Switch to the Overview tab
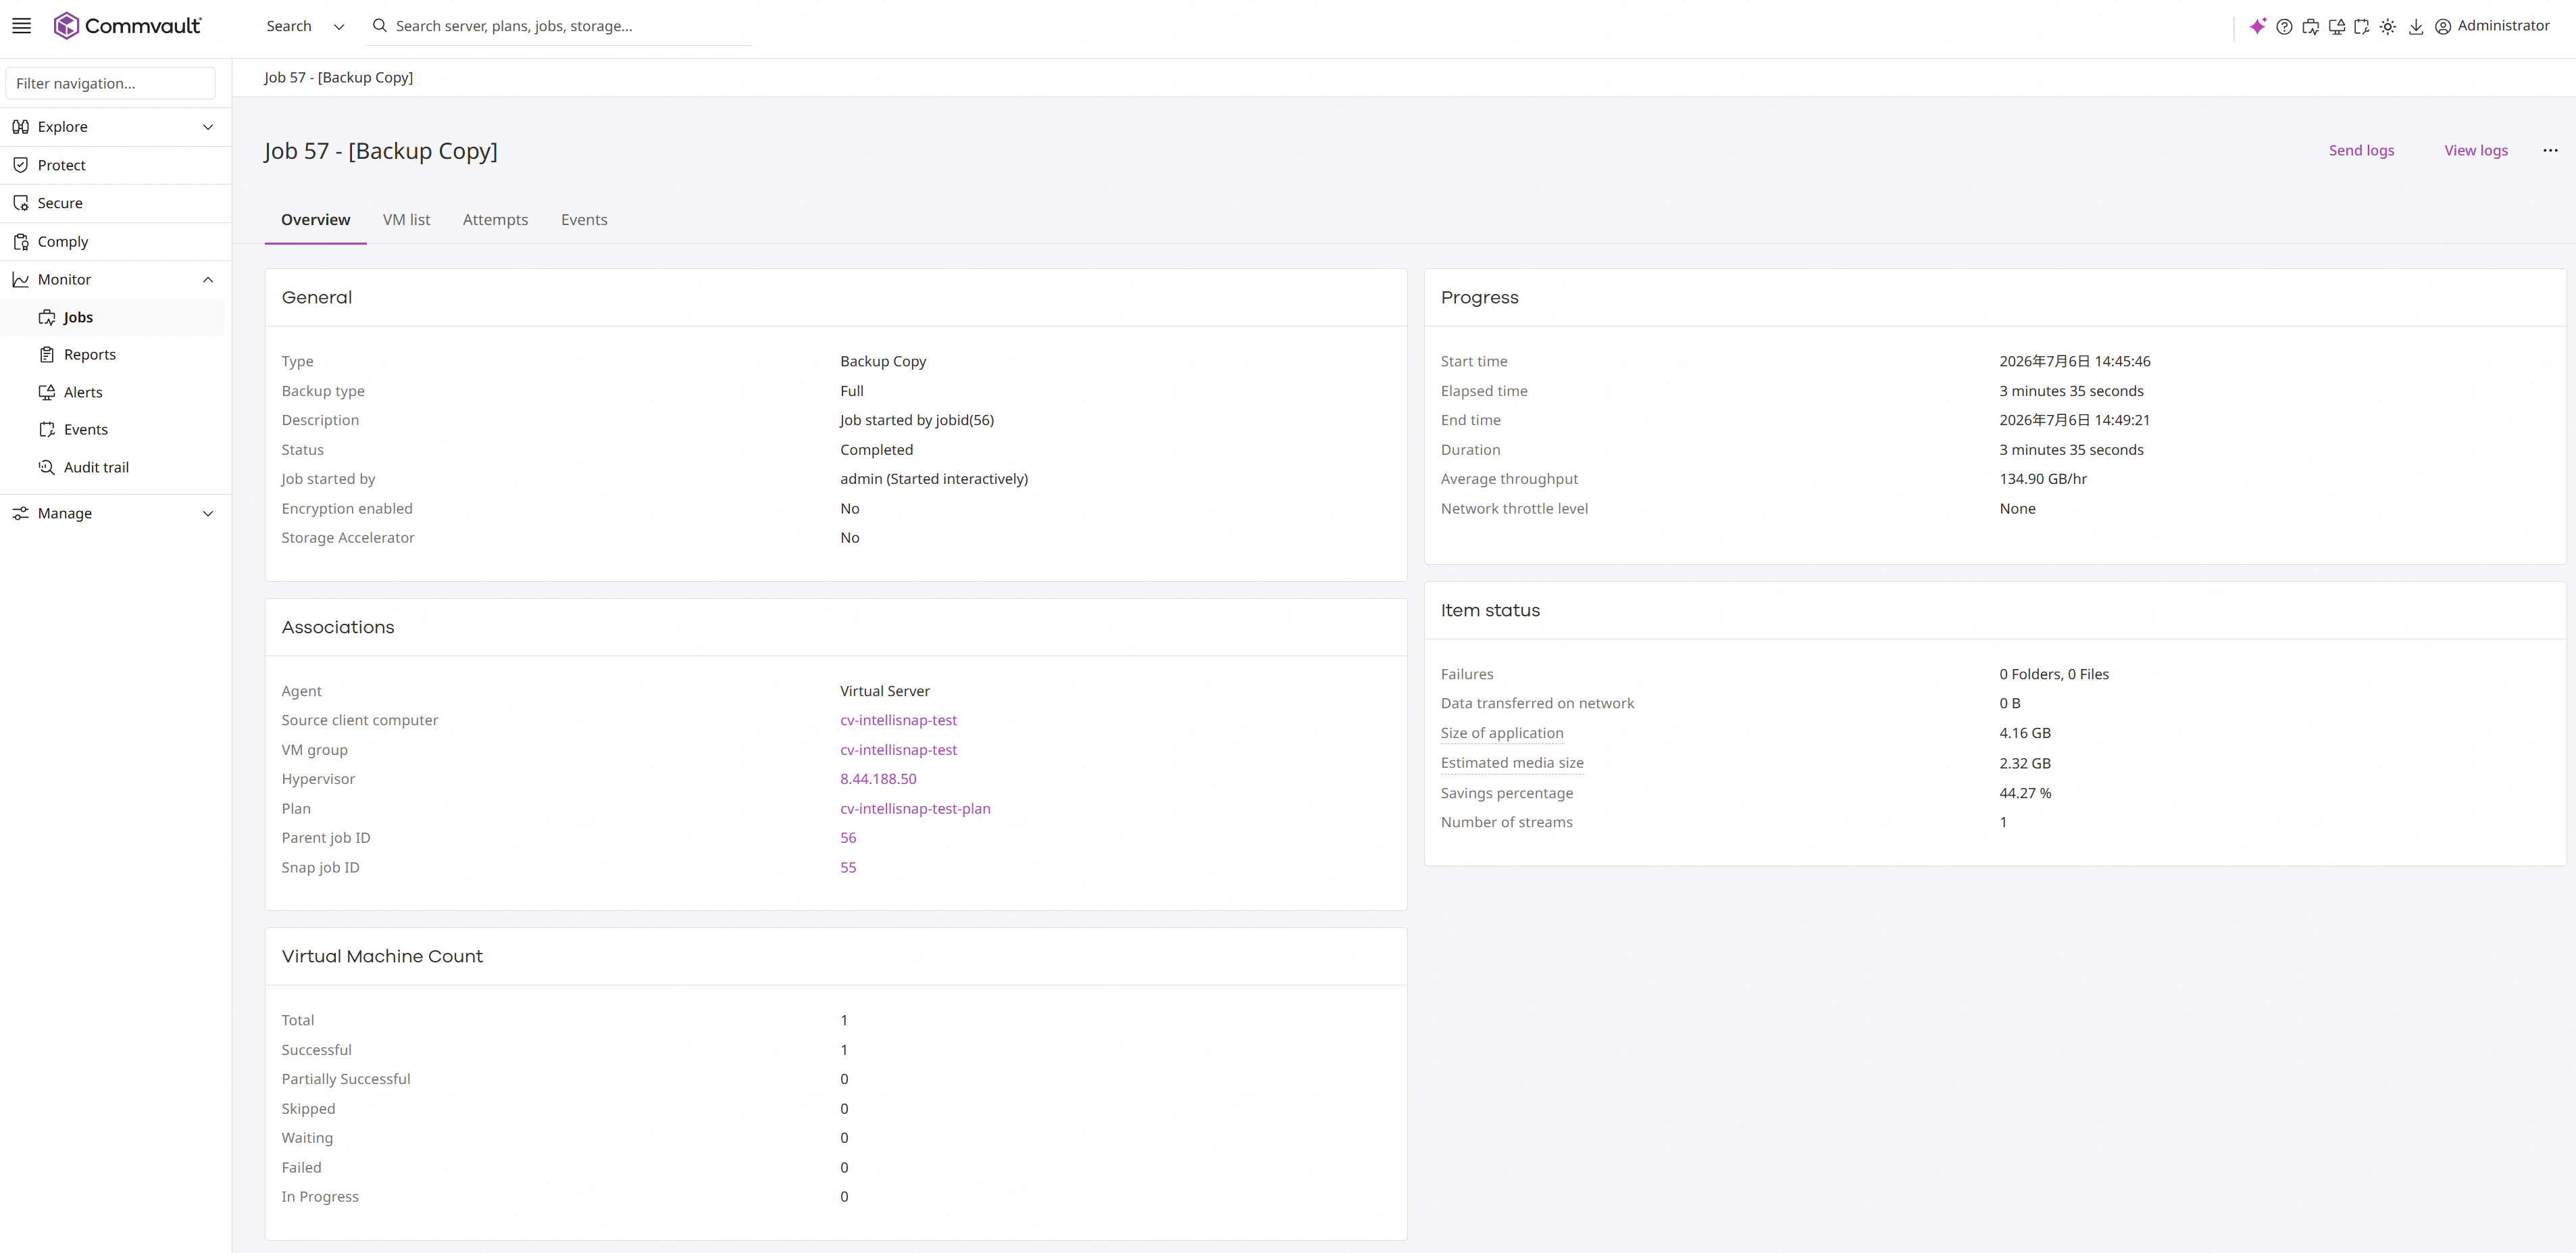 [315, 220]
